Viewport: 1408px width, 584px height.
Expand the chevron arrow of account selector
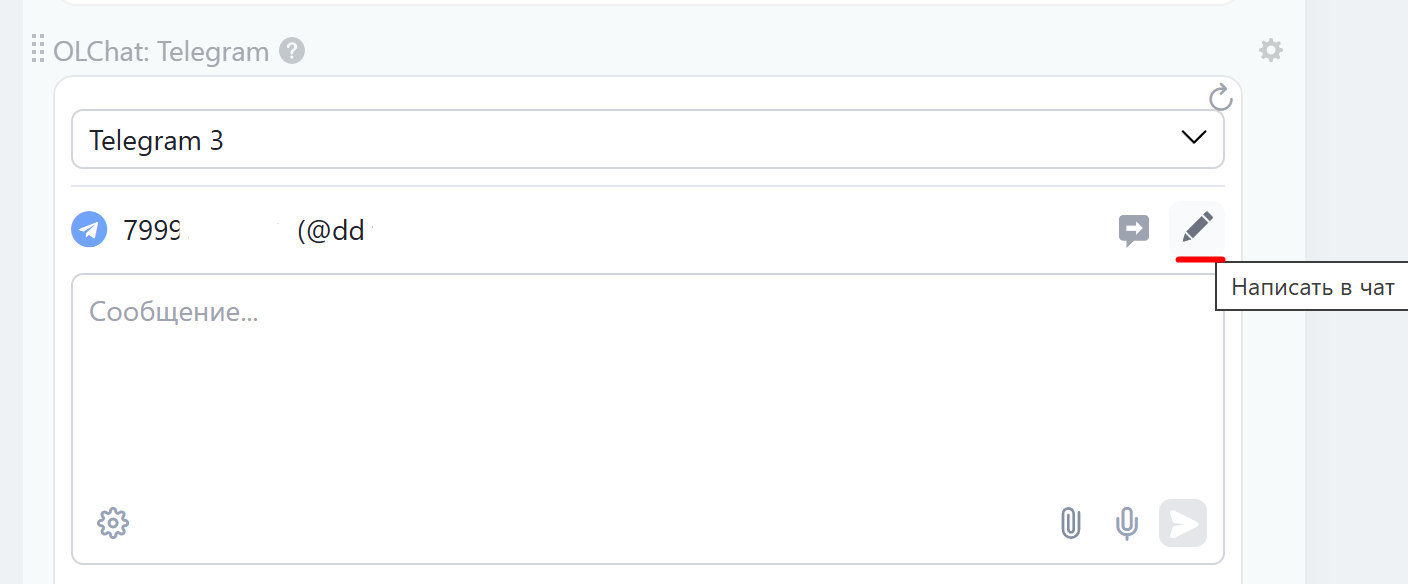click(1193, 138)
